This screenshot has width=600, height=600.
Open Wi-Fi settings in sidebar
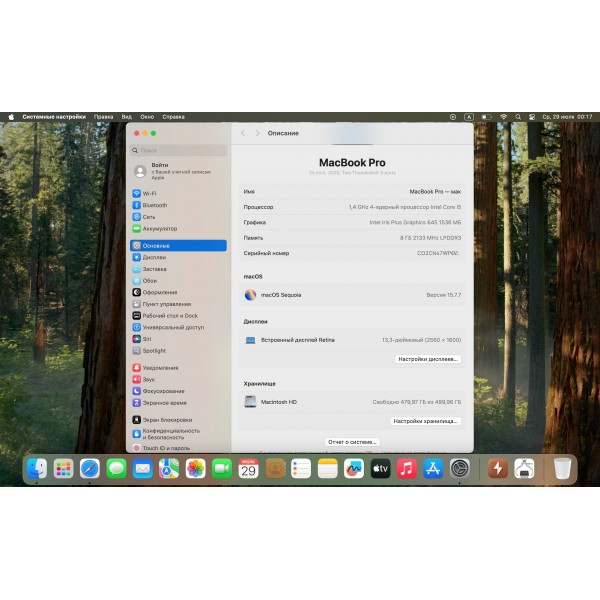point(178,194)
